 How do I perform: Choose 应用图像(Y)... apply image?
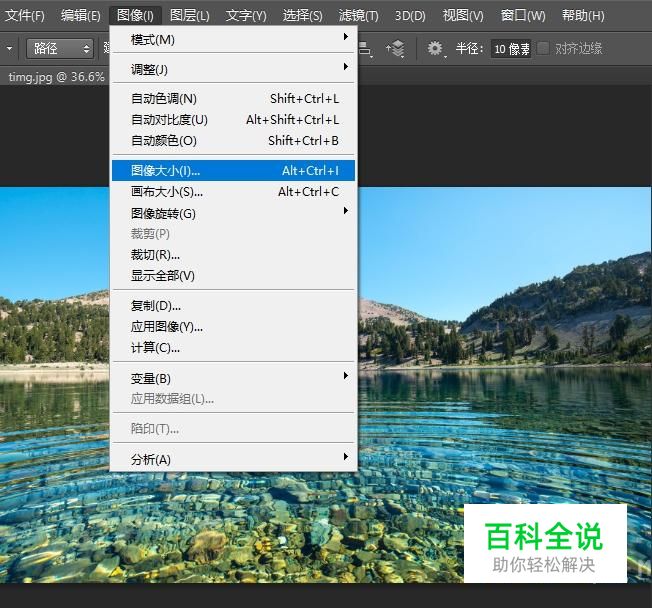233,326
